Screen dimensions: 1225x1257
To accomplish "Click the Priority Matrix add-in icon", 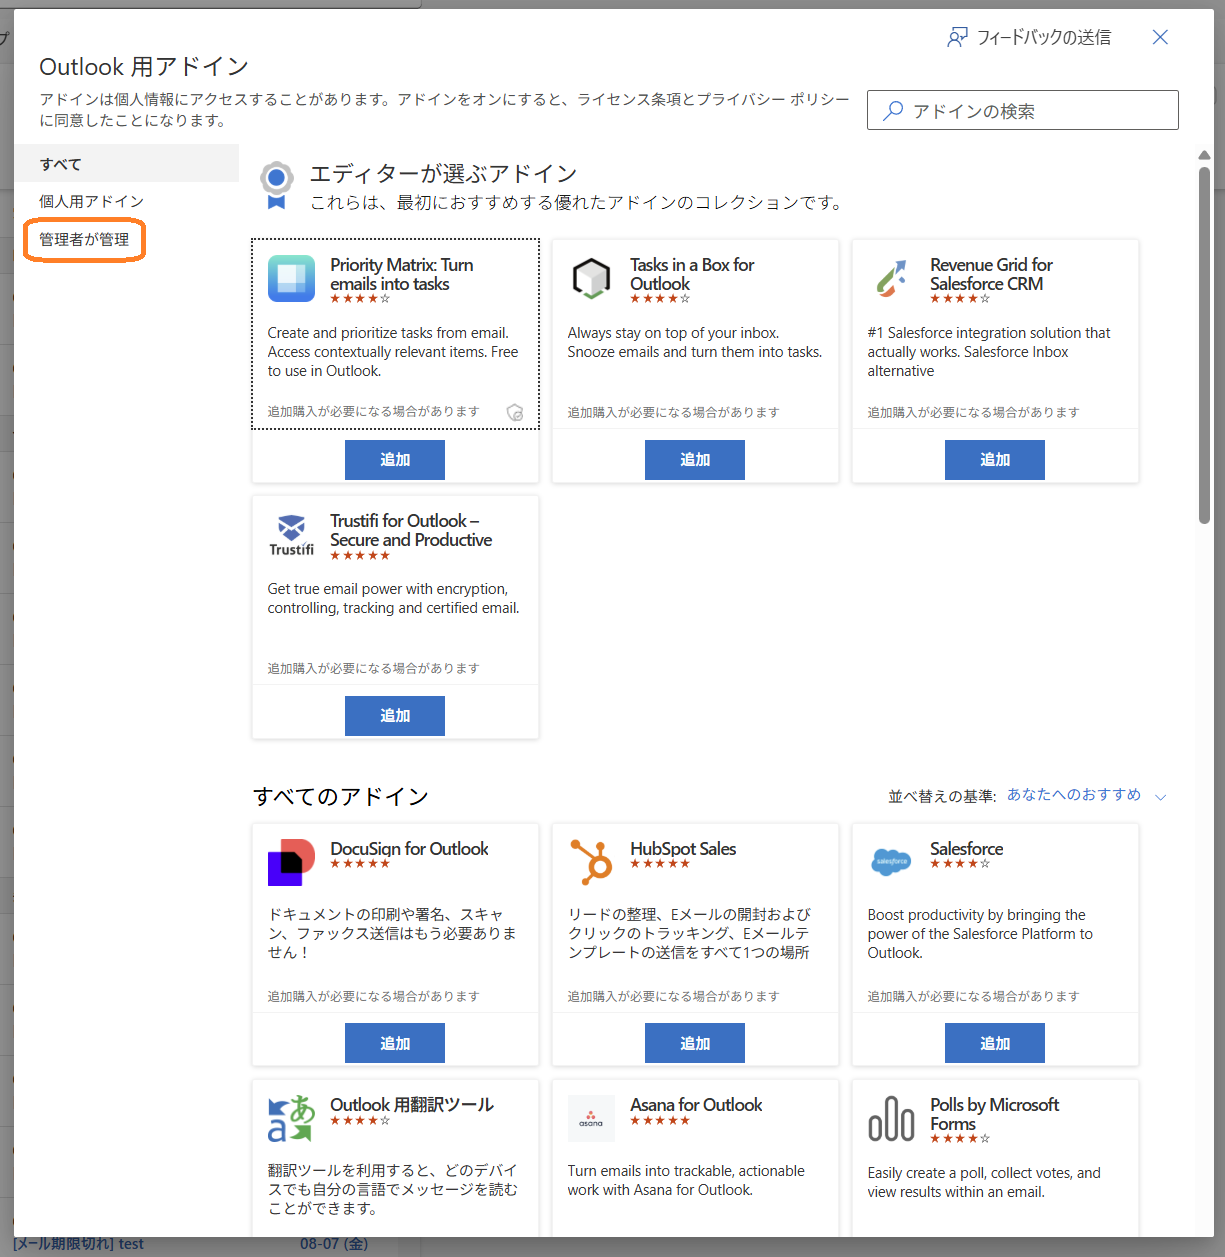I will pyautogui.click(x=291, y=278).
